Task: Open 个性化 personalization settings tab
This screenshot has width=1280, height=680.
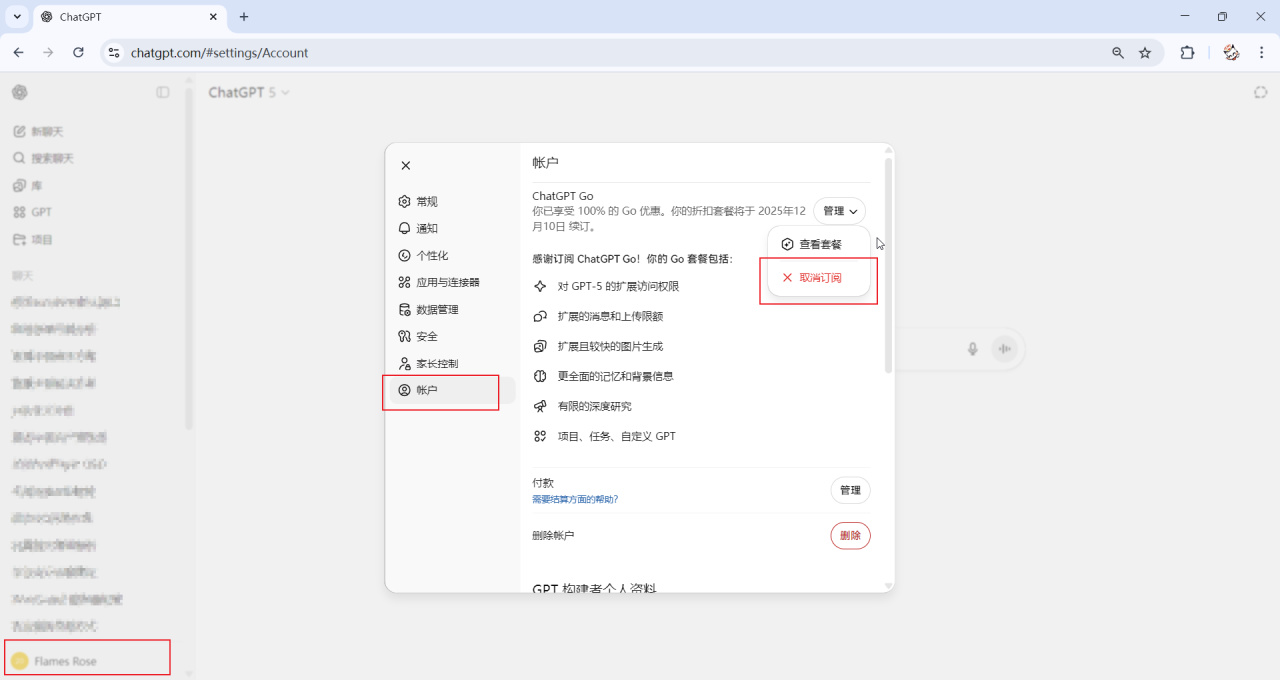Action: coord(452,255)
